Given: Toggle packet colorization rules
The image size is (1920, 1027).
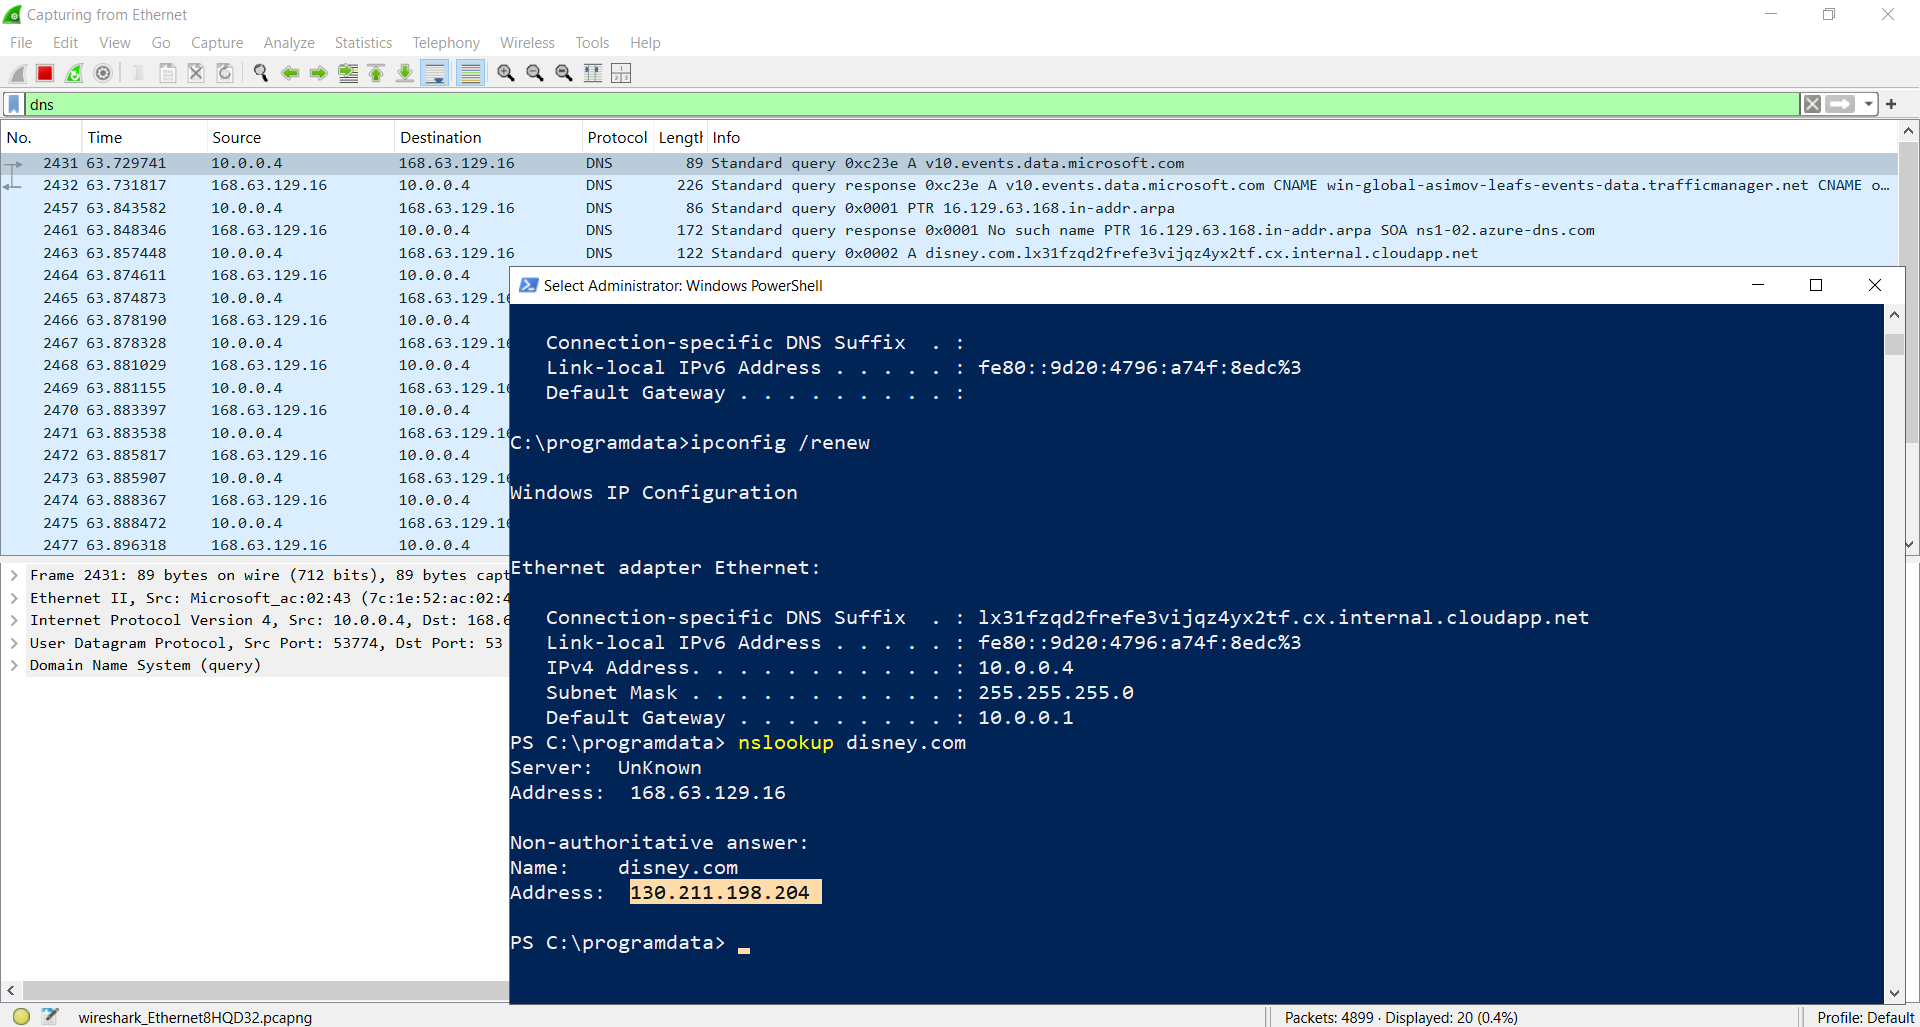Looking at the screenshot, I should 470,73.
